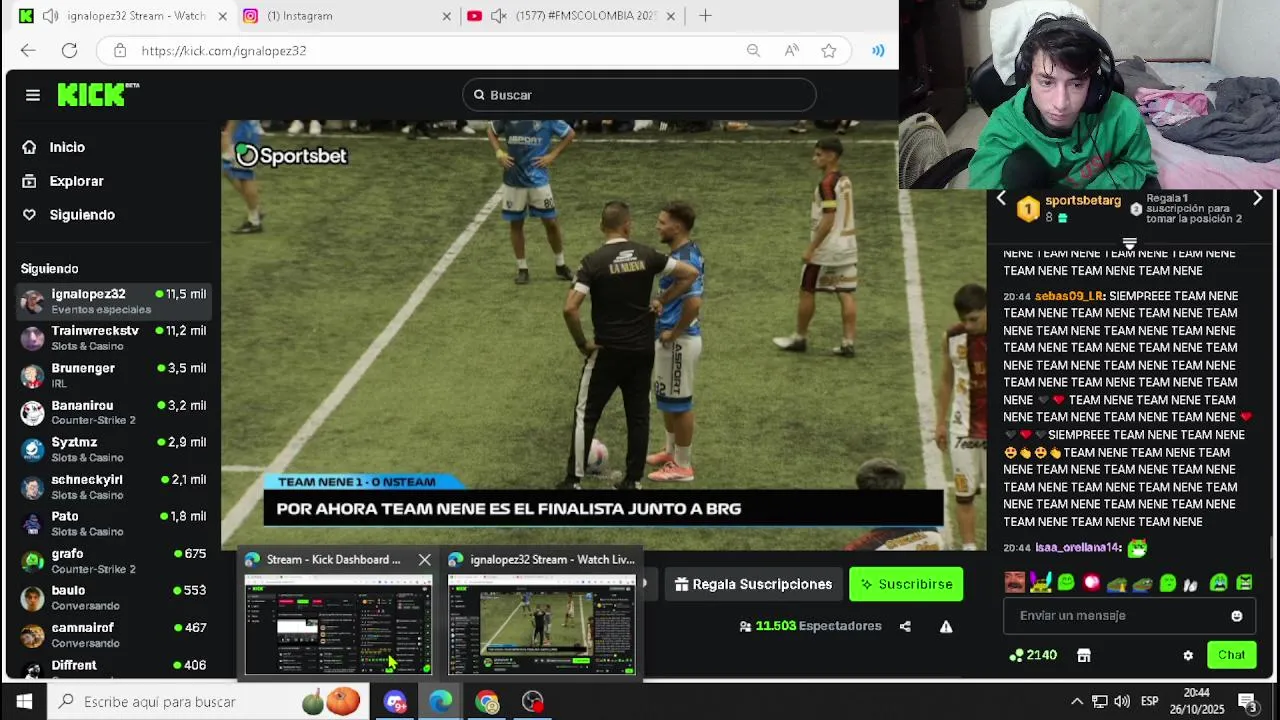Image resolution: width=1280 pixels, height=720 pixels.
Task: Click the Buscar search field
Action: (x=639, y=95)
